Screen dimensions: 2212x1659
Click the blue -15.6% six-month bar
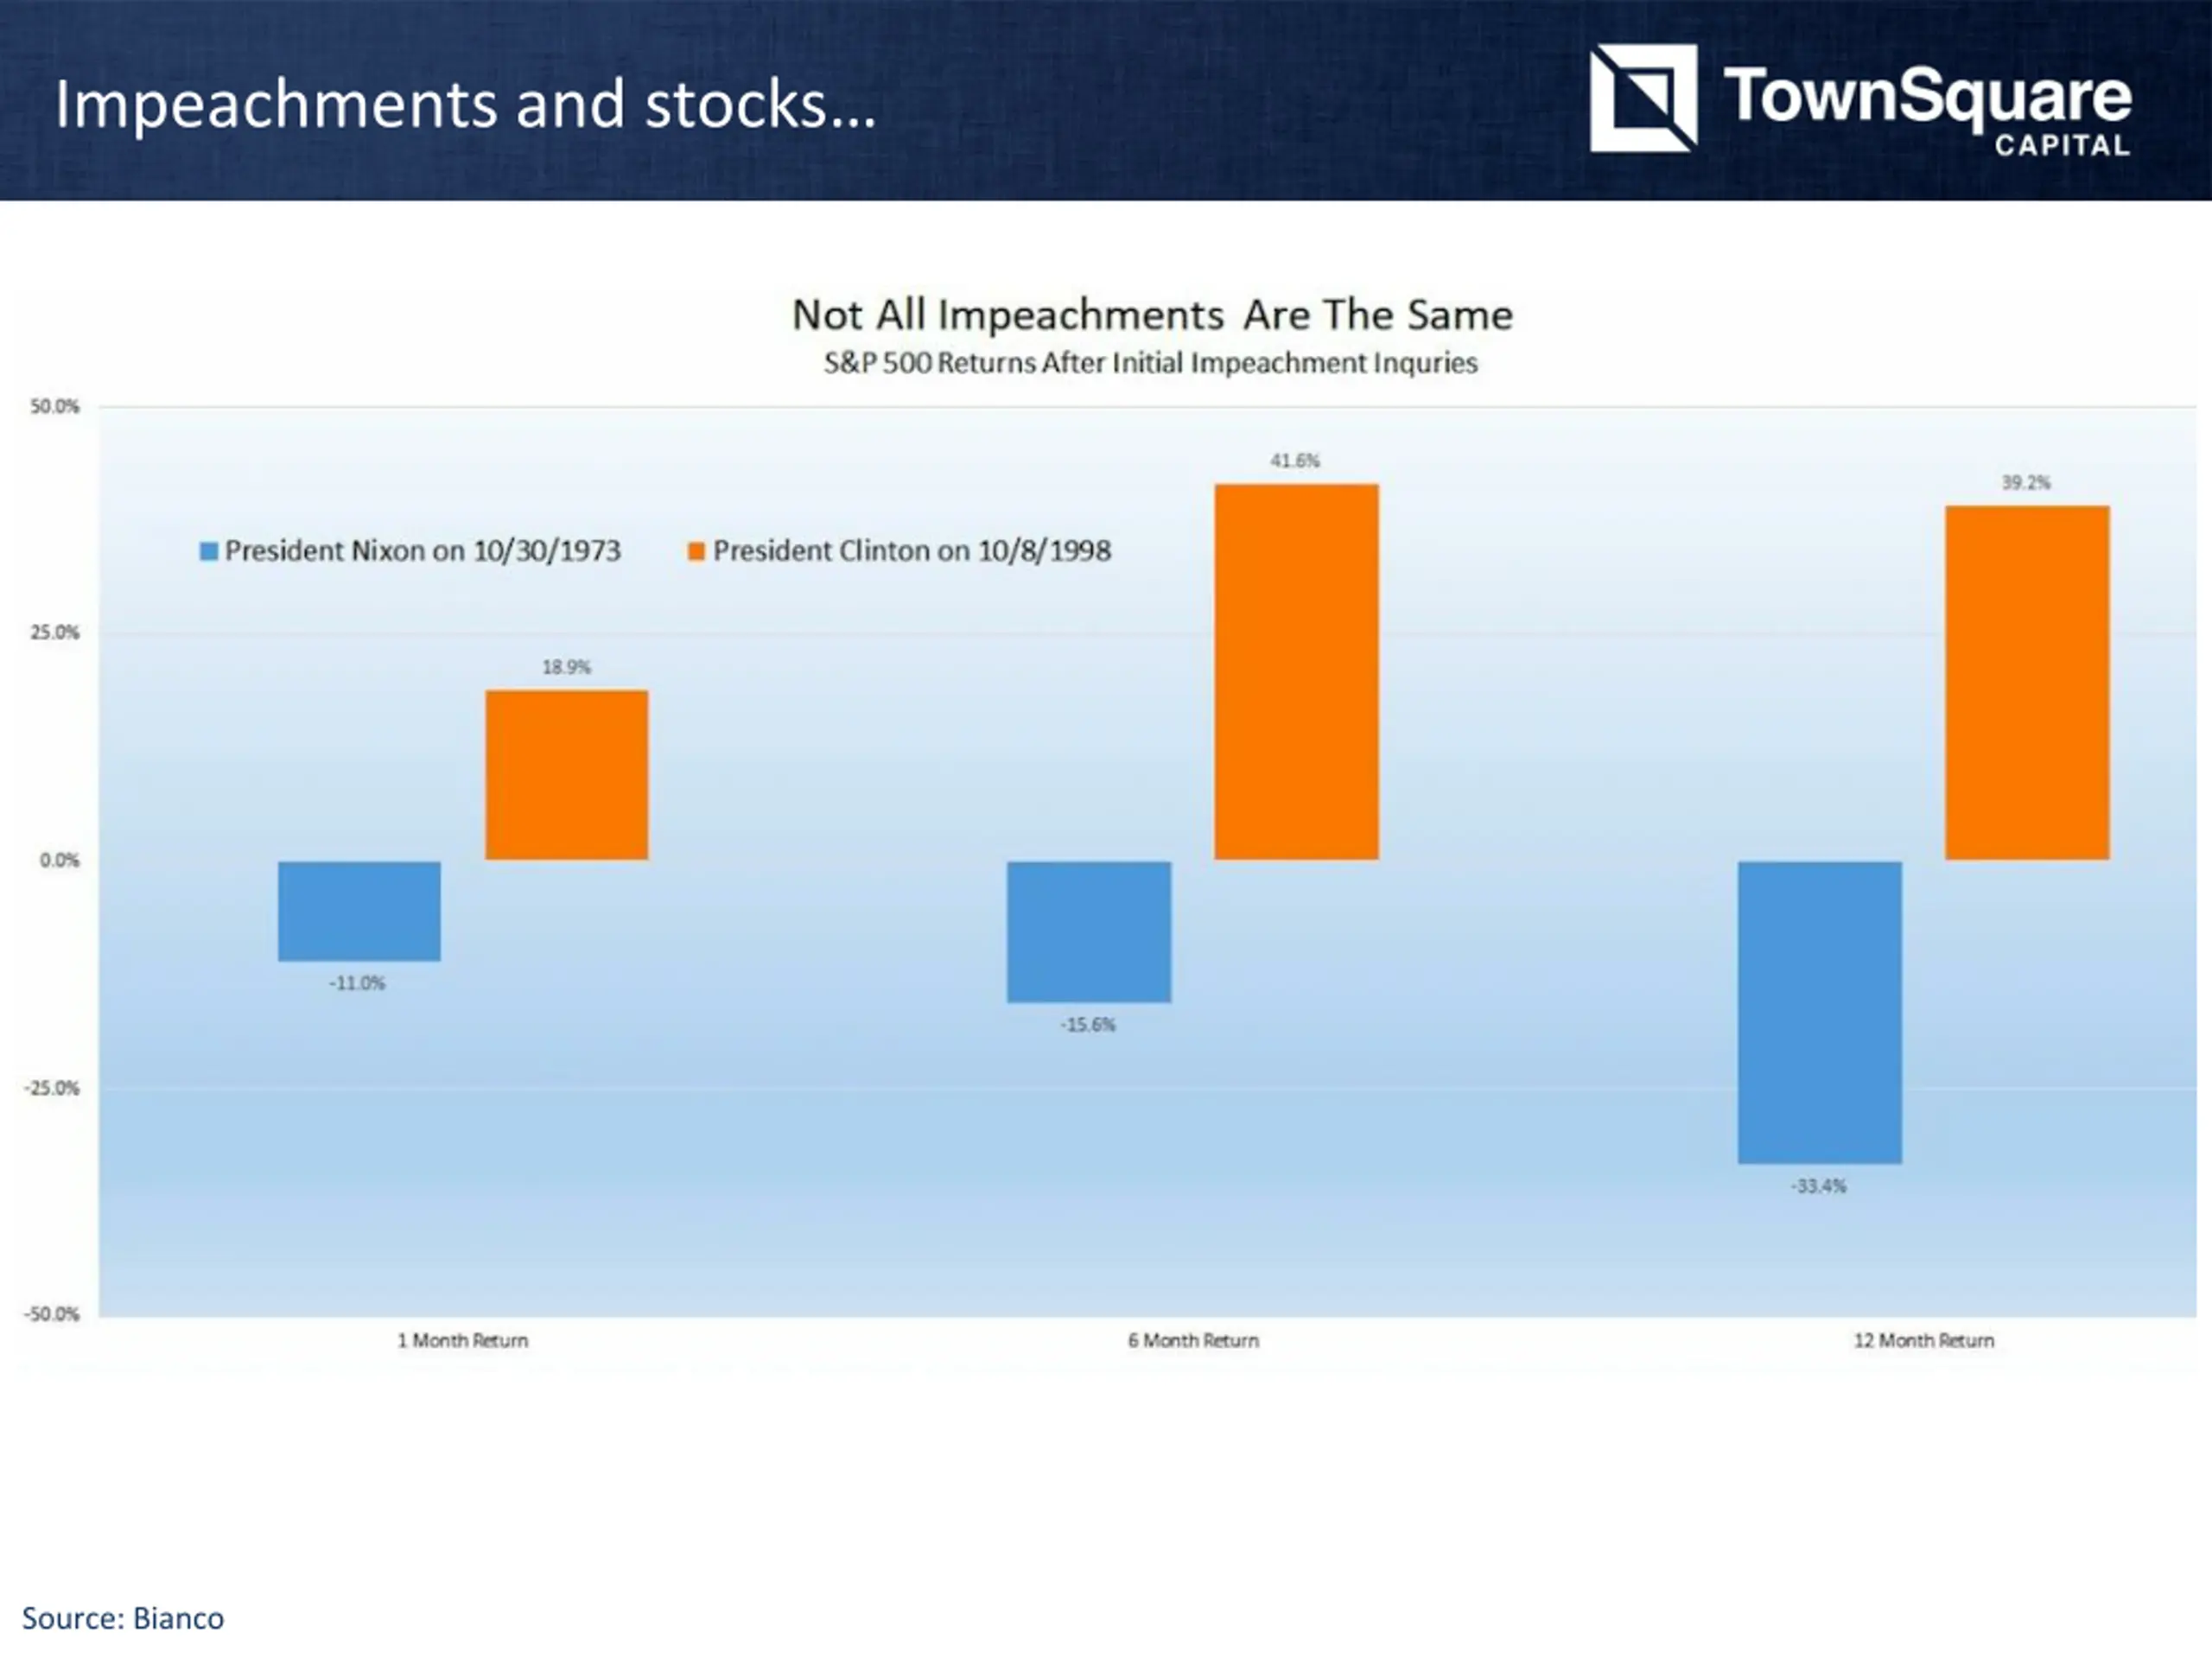tap(1089, 932)
